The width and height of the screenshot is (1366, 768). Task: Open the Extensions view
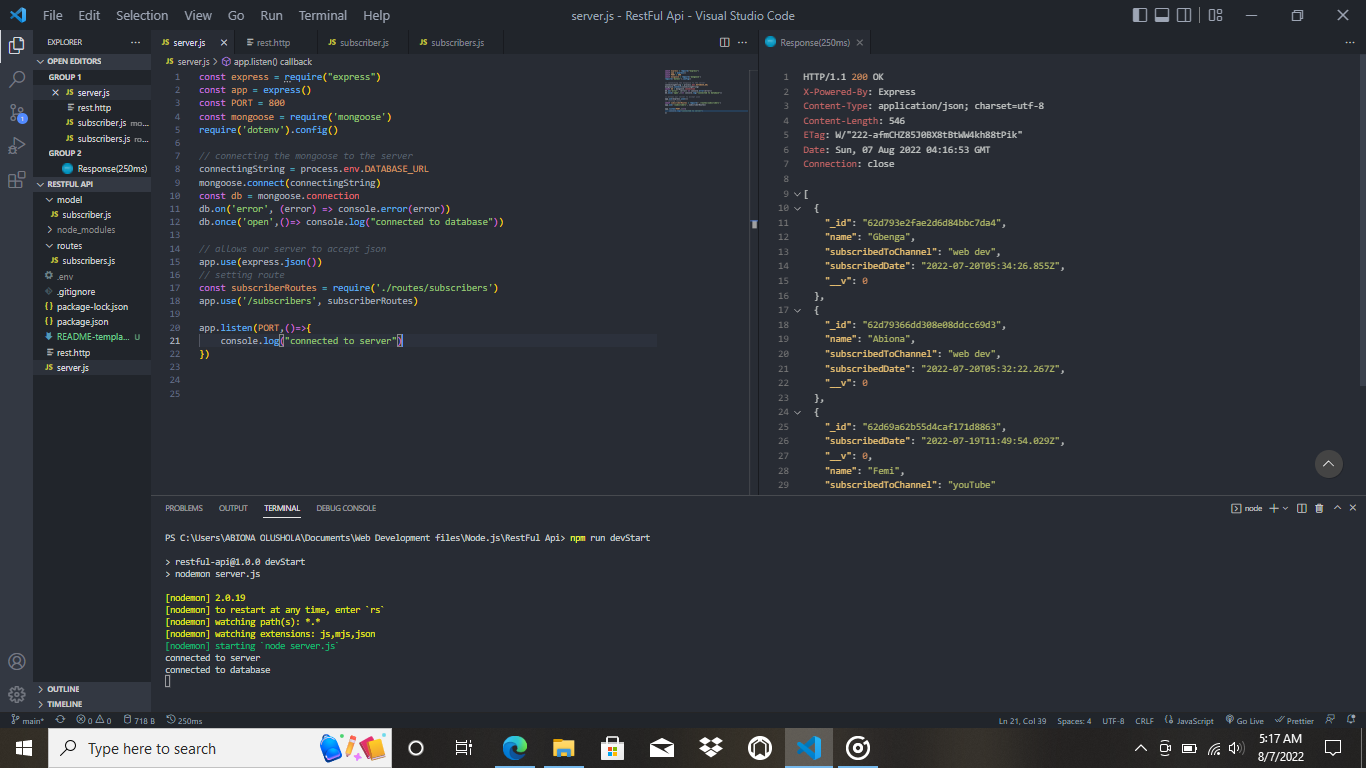[16, 180]
